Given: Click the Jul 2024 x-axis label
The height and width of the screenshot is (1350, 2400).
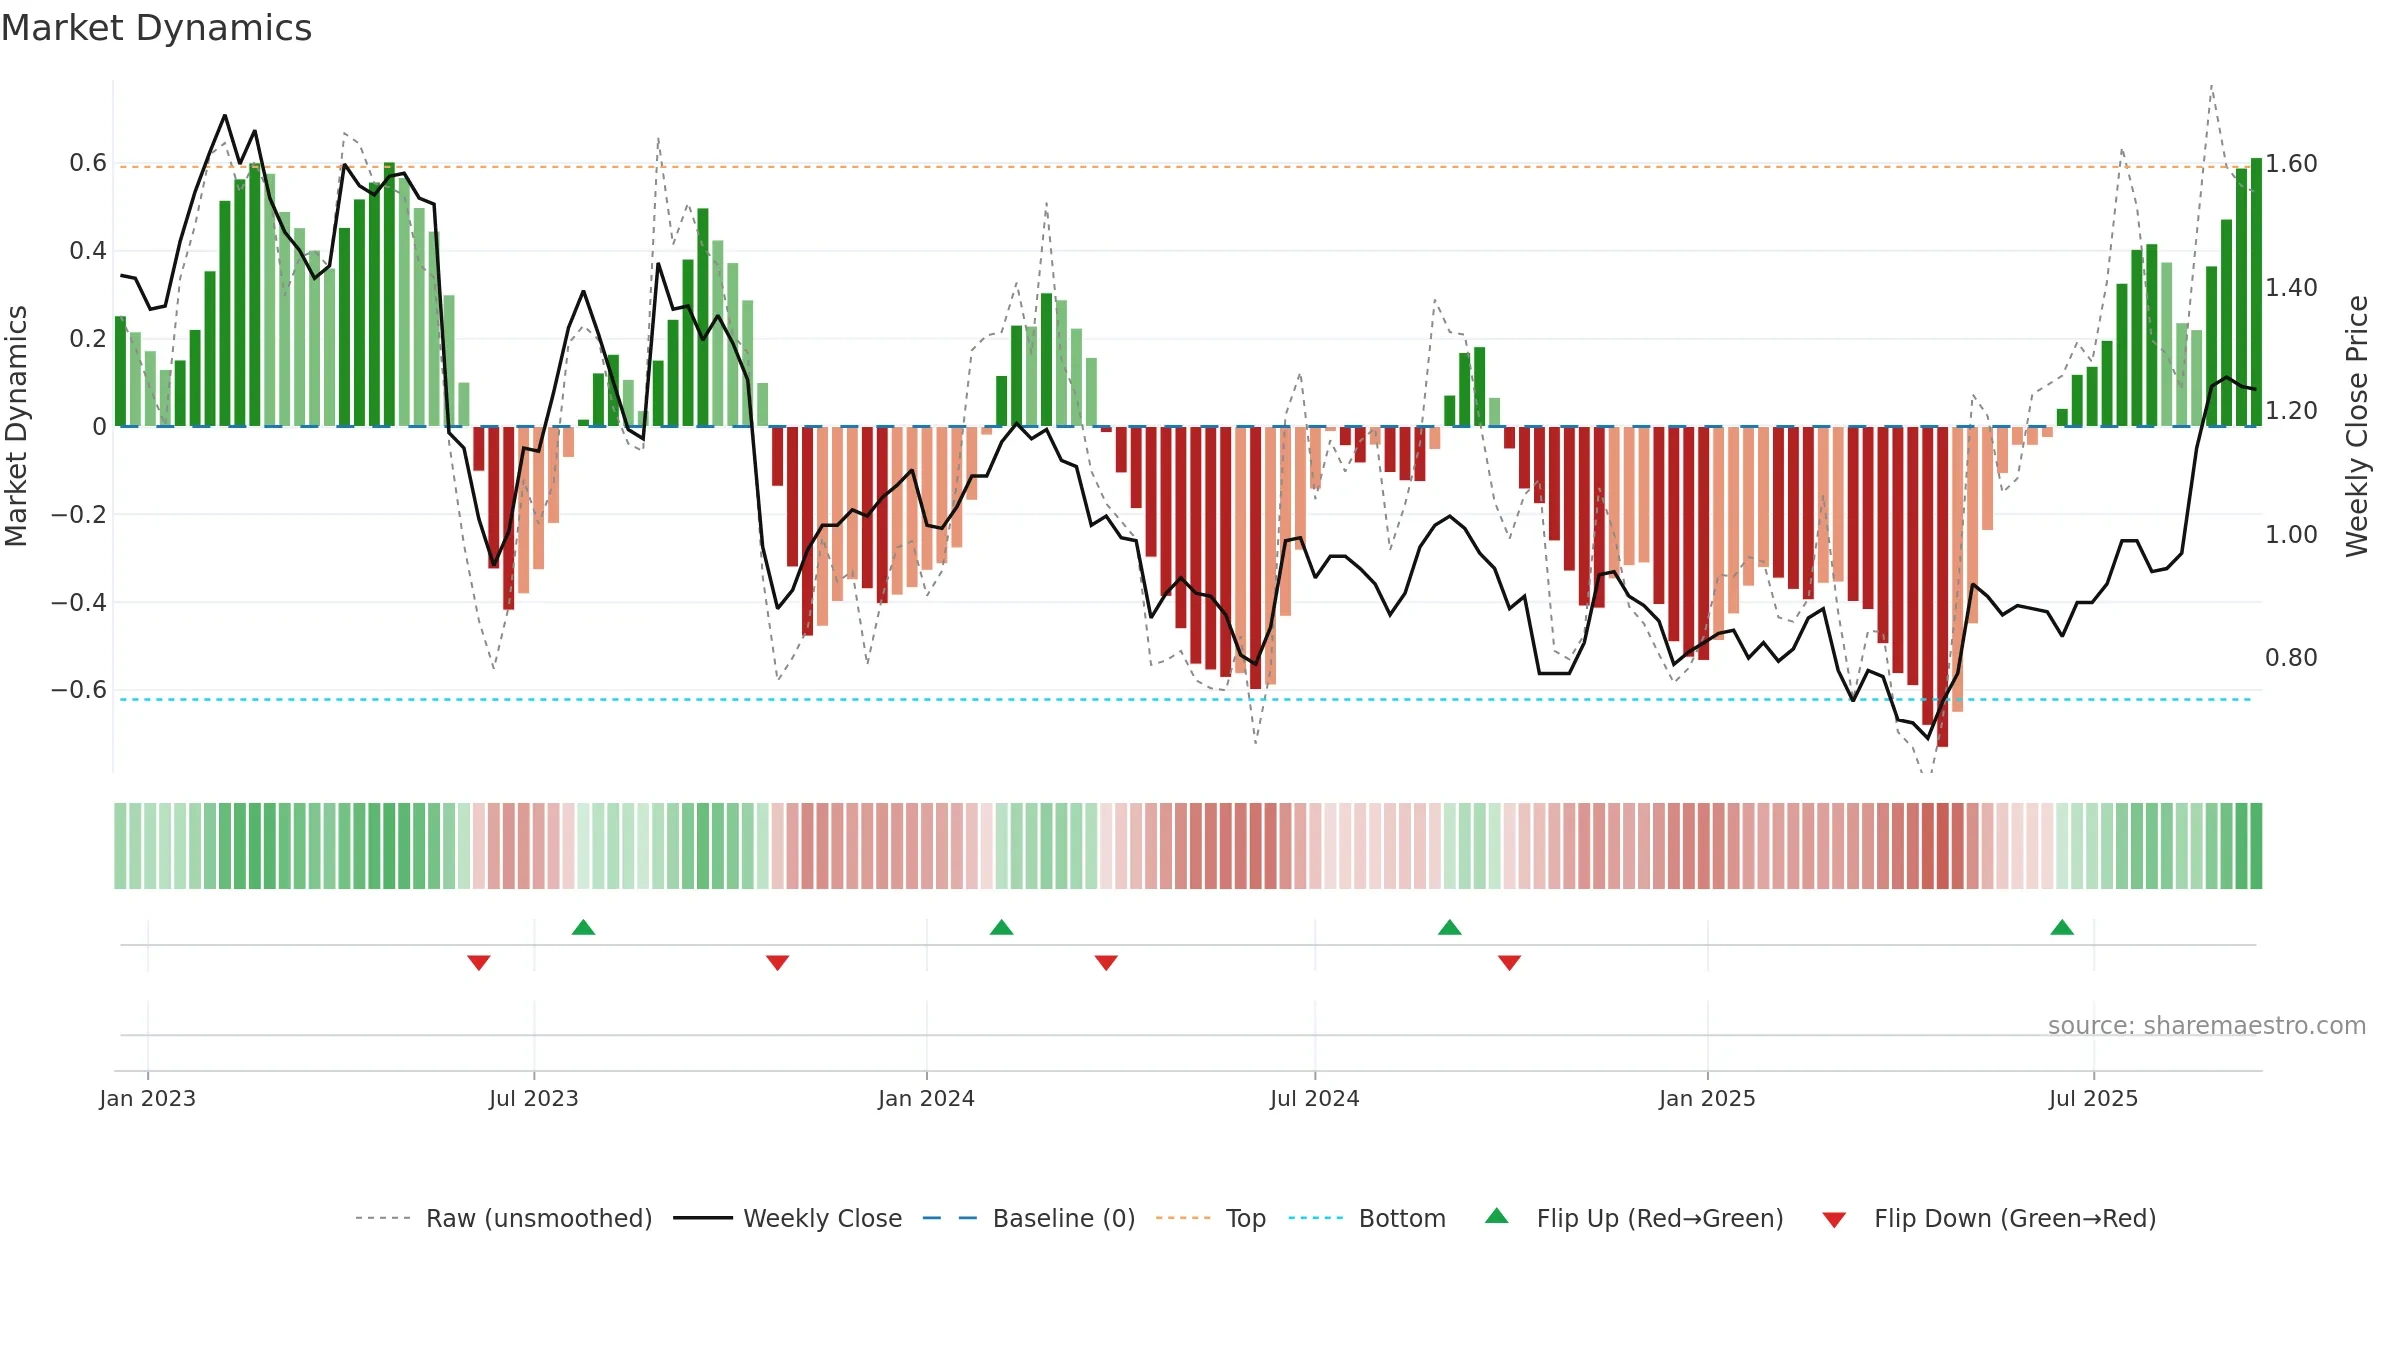Looking at the screenshot, I should (1315, 1098).
